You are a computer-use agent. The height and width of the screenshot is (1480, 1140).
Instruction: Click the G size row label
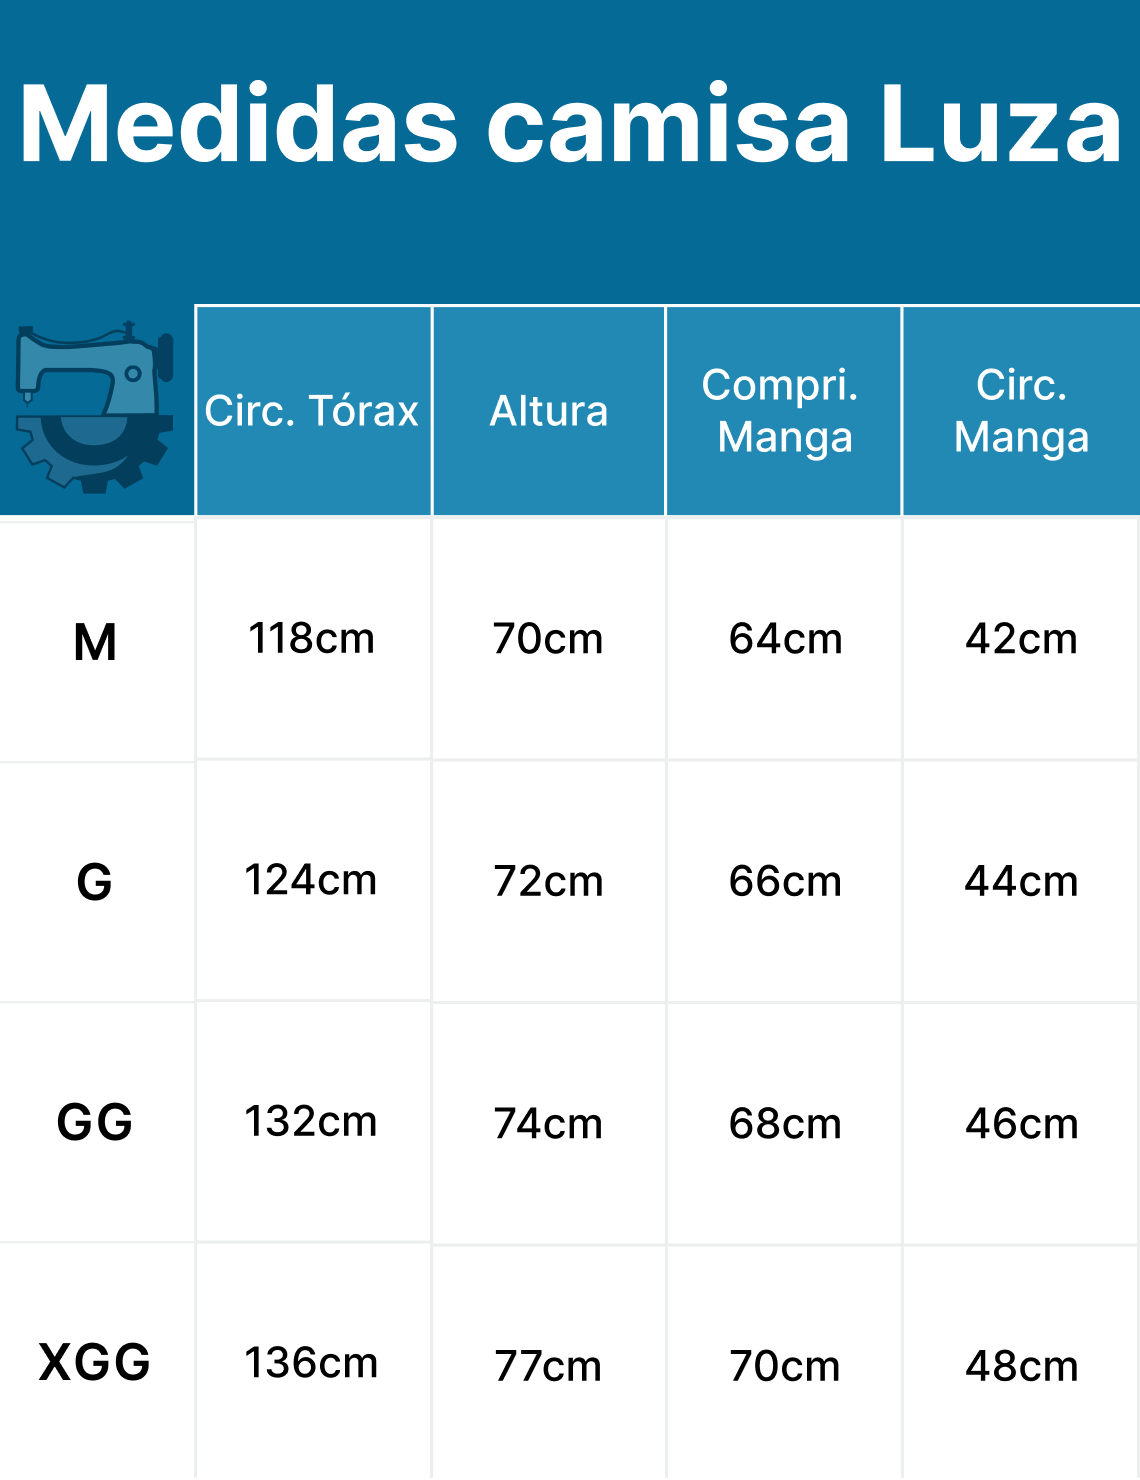[x=95, y=882]
